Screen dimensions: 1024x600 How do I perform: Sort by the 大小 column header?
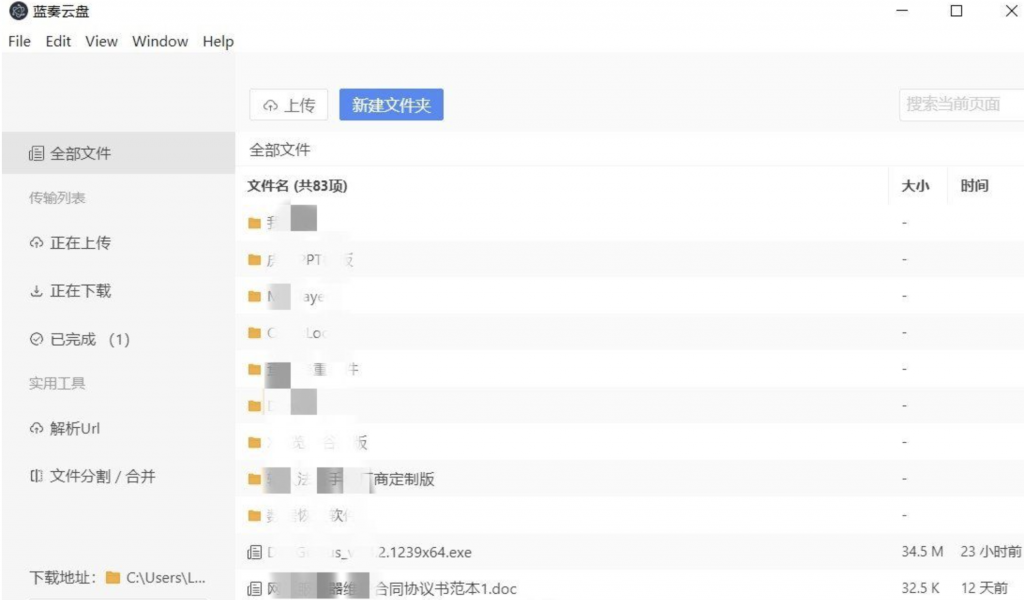point(915,186)
